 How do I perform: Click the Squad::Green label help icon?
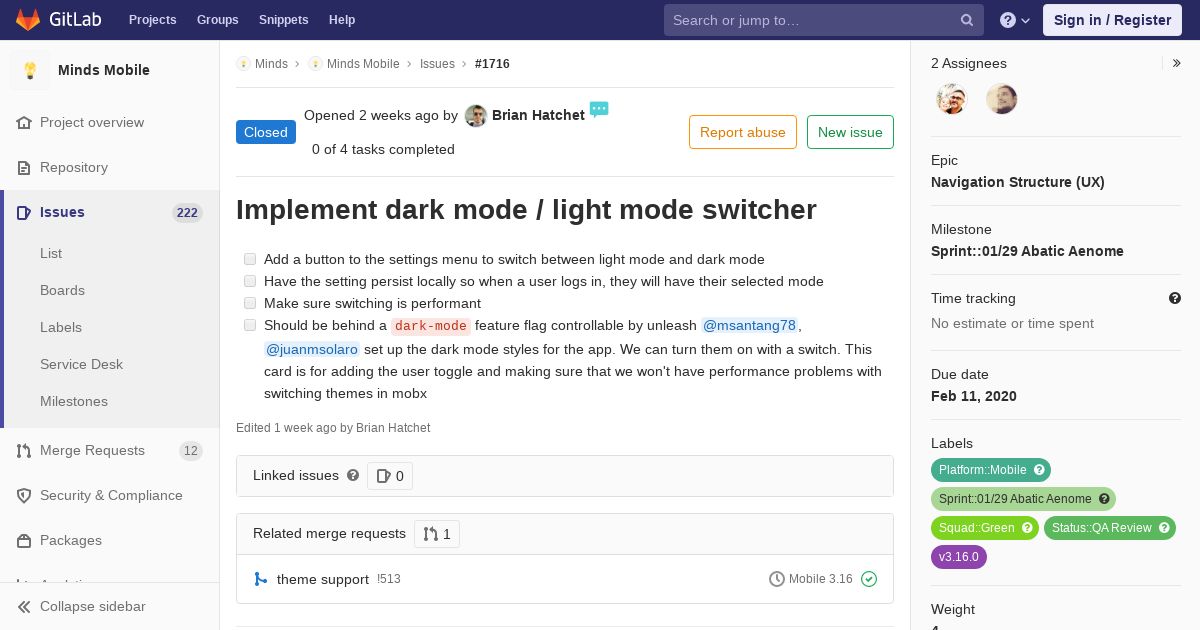click(x=1028, y=528)
